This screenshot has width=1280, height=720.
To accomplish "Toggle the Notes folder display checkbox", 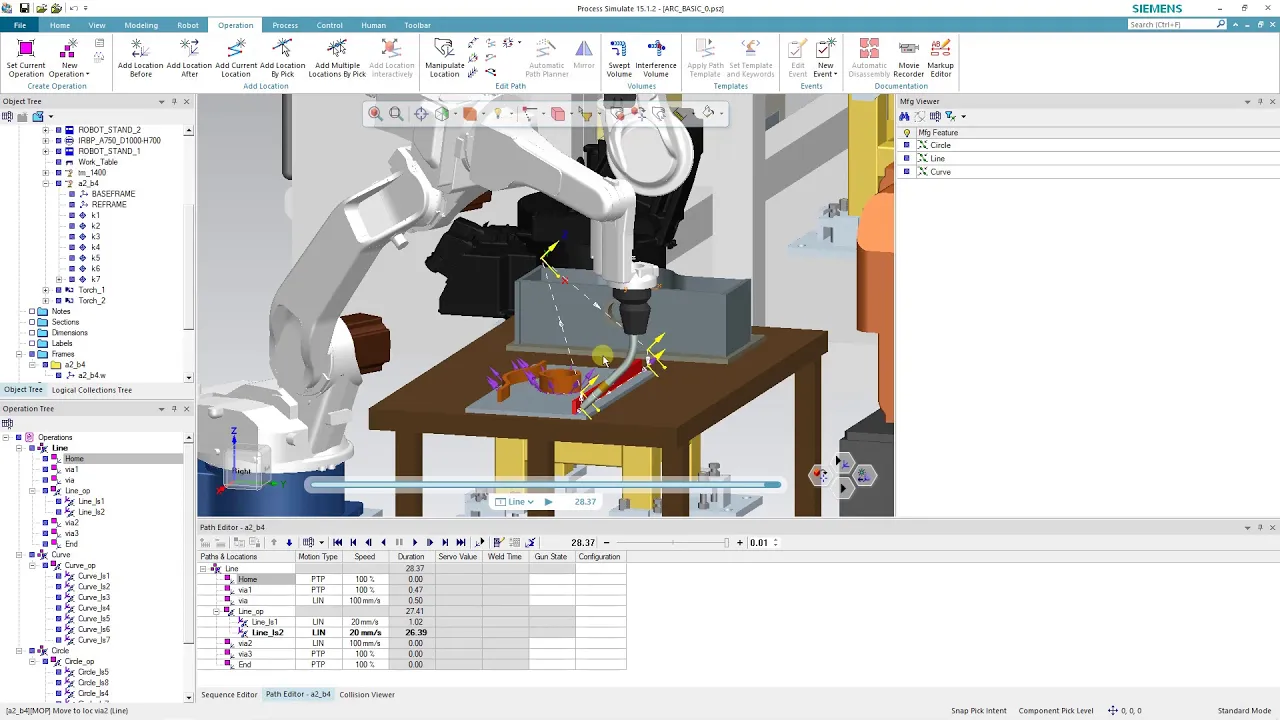I will [32, 312].
